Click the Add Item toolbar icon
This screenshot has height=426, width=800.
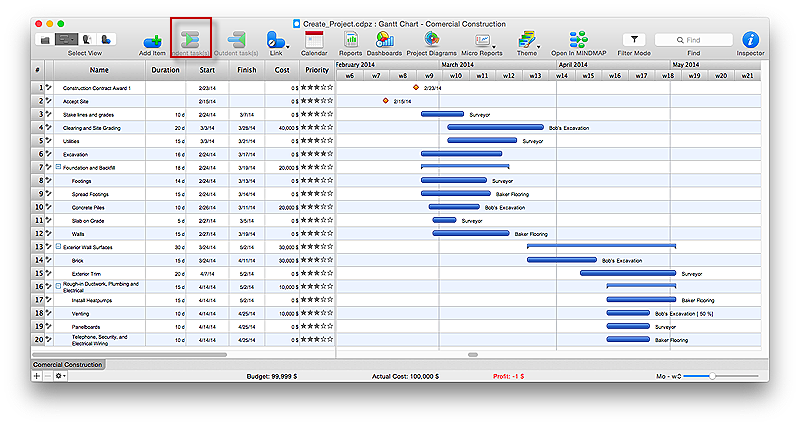point(152,39)
